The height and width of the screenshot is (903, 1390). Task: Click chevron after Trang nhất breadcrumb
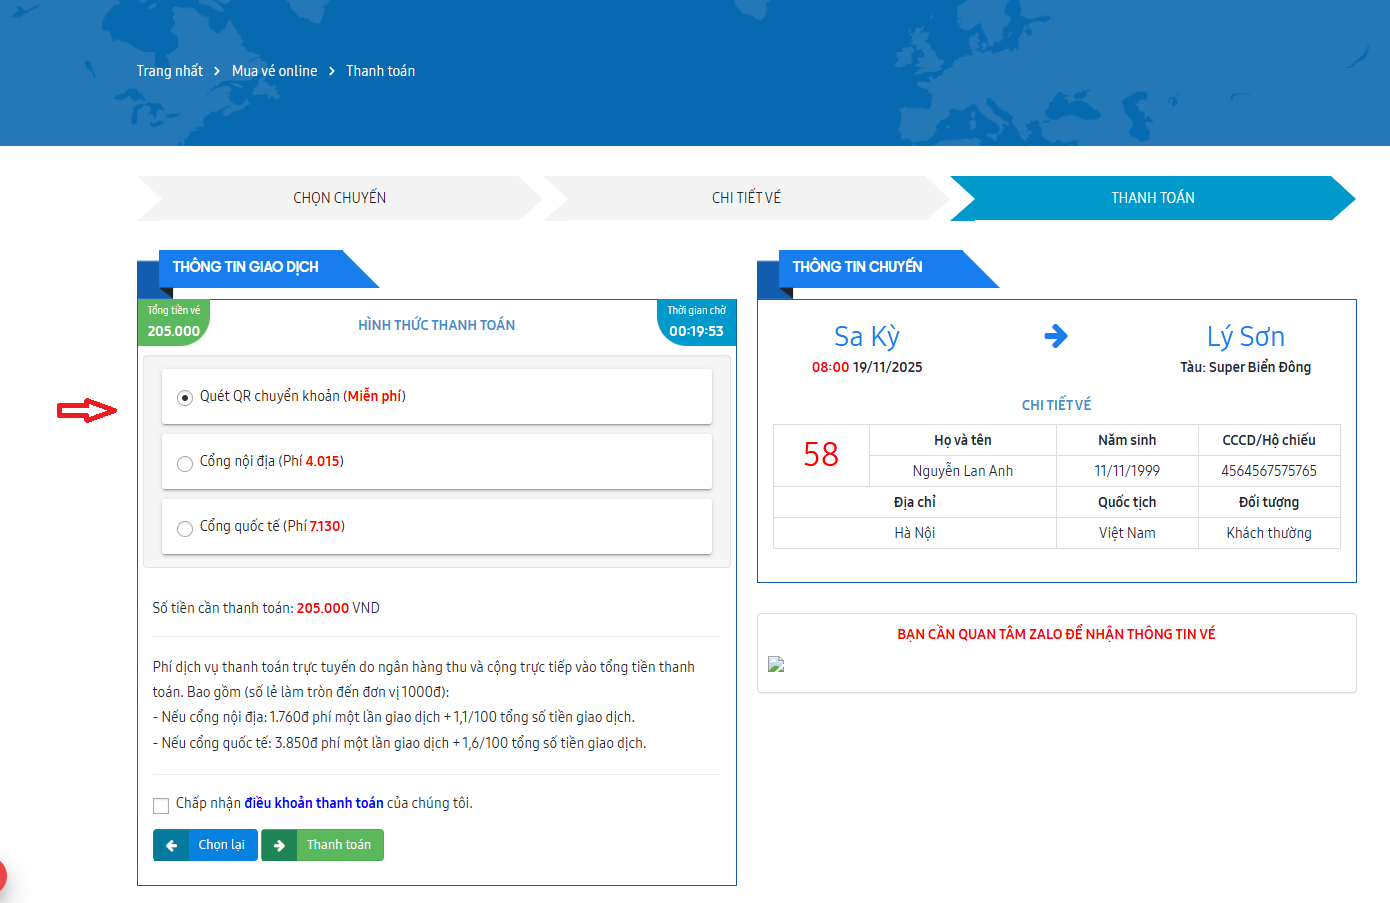pyautogui.click(x=217, y=71)
